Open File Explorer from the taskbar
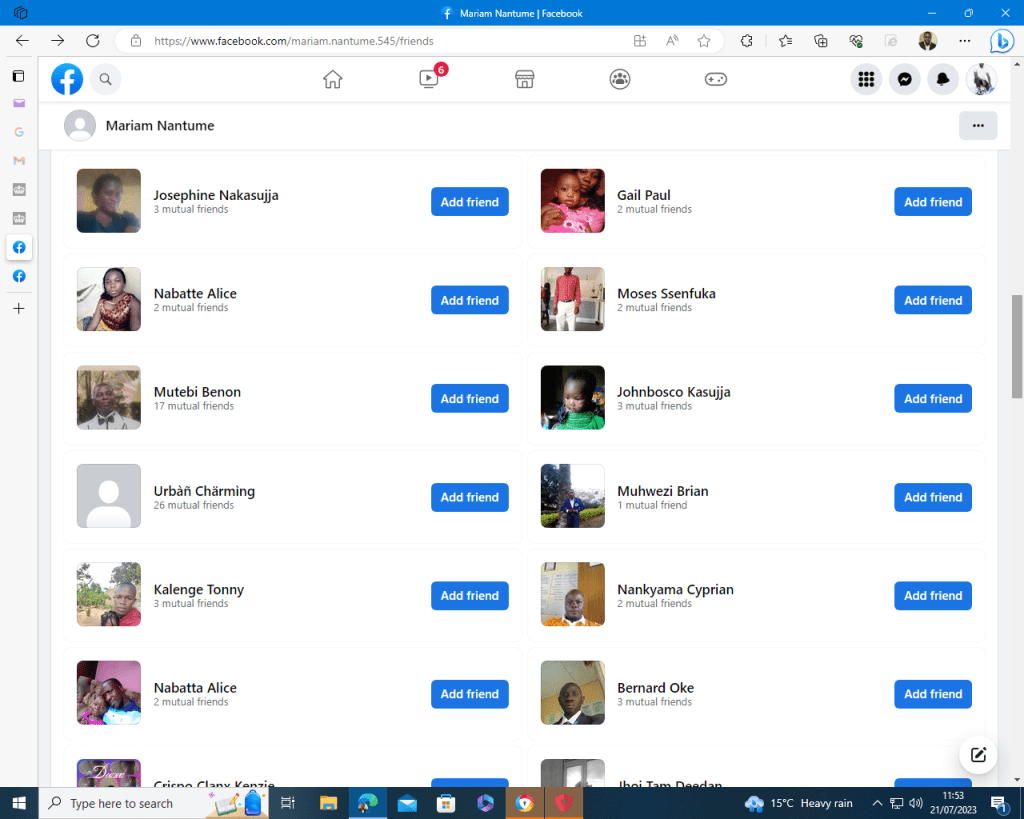This screenshot has width=1024, height=819. (328, 803)
